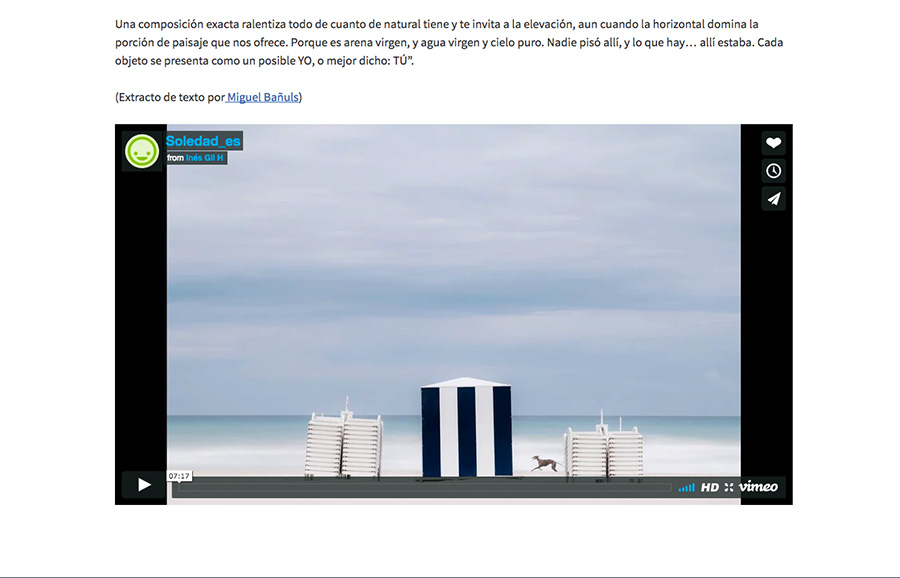
Task: Click the left stack of white sunbeds
Action: pos(343,445)
